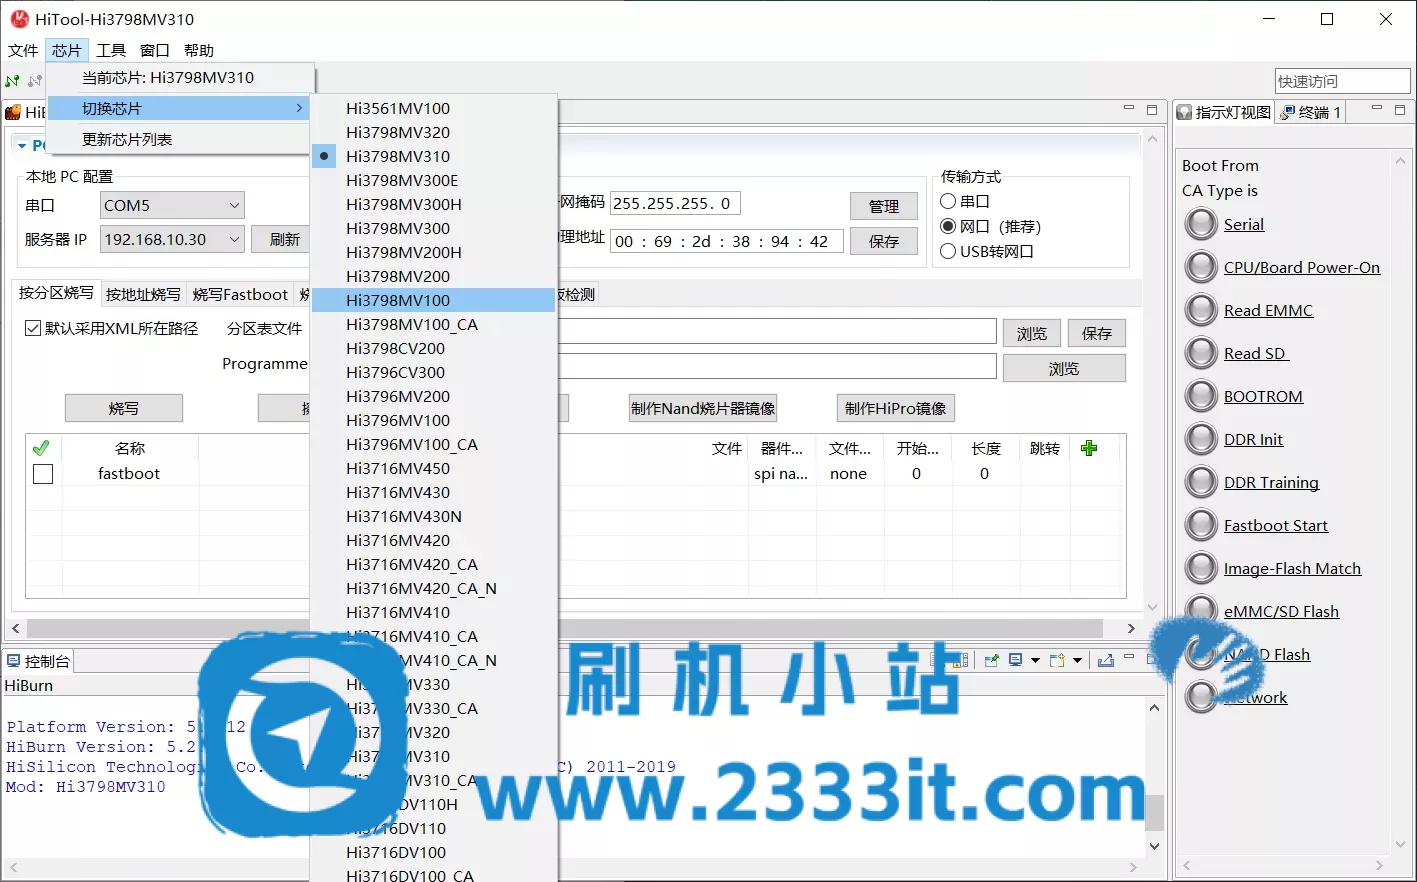Screen dimensions: 1417x882
Task: Open the 工具 menu
Action: click(110, 50)
